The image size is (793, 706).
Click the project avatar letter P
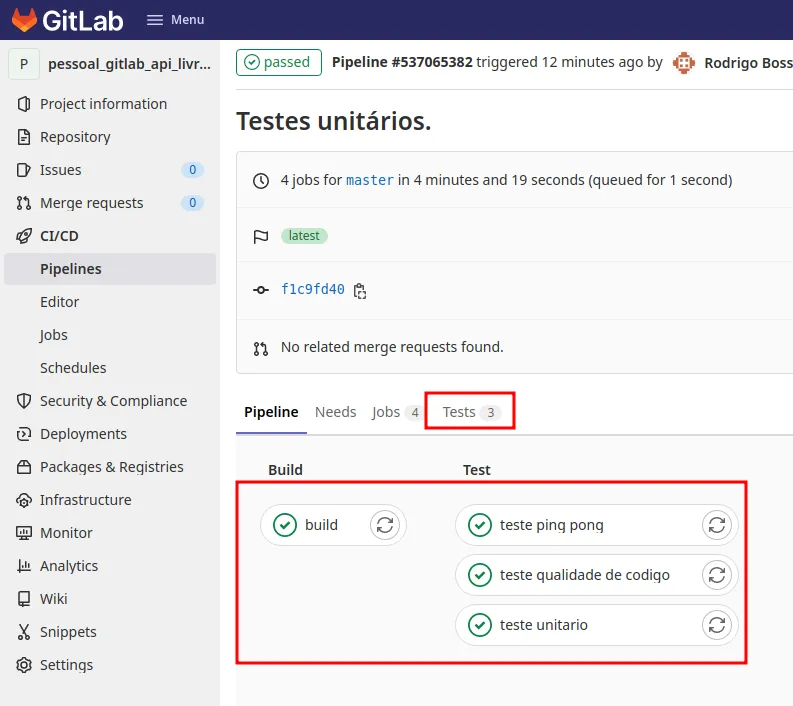(24, 64)
